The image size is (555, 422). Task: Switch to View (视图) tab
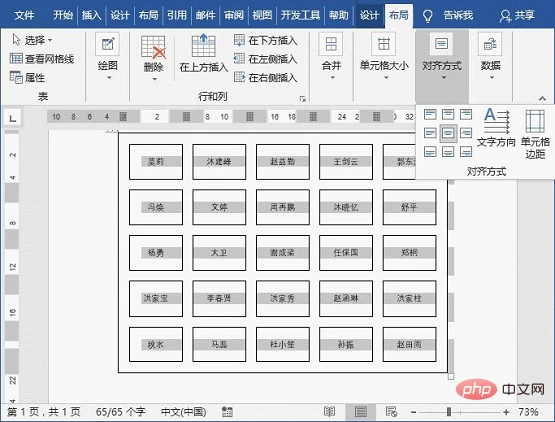pyautogui.click(x=262, y=15)
